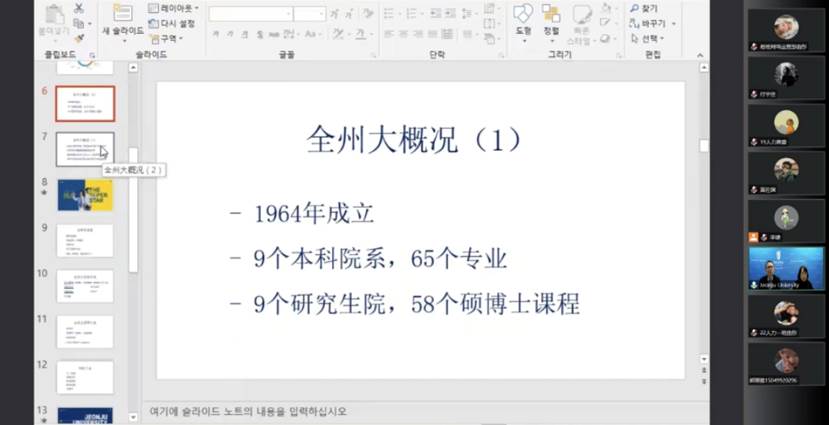Toggle align left paragraph
This screenshot has width=829, height=425.
point(389,34)
